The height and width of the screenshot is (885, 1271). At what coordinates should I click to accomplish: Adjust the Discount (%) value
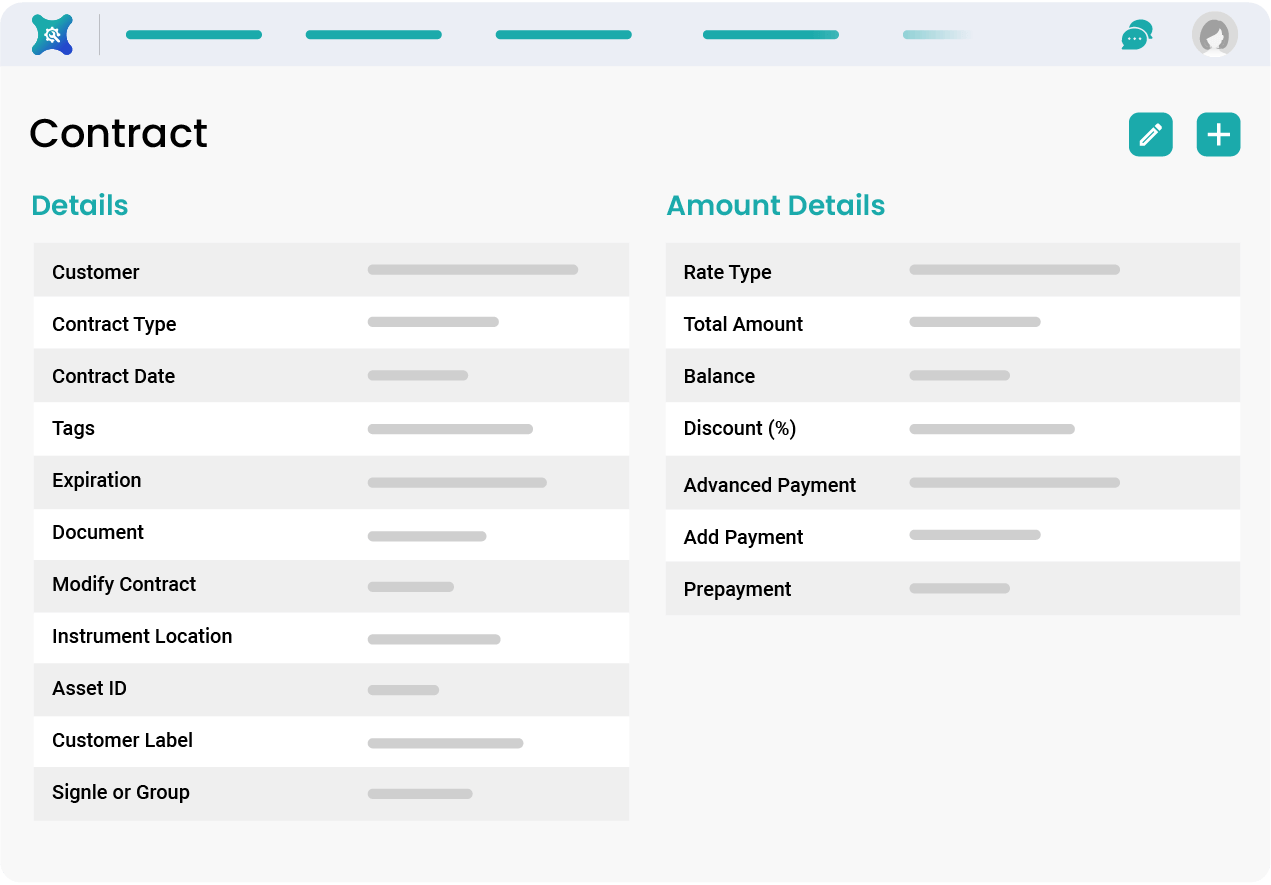(x=991, y=428)
